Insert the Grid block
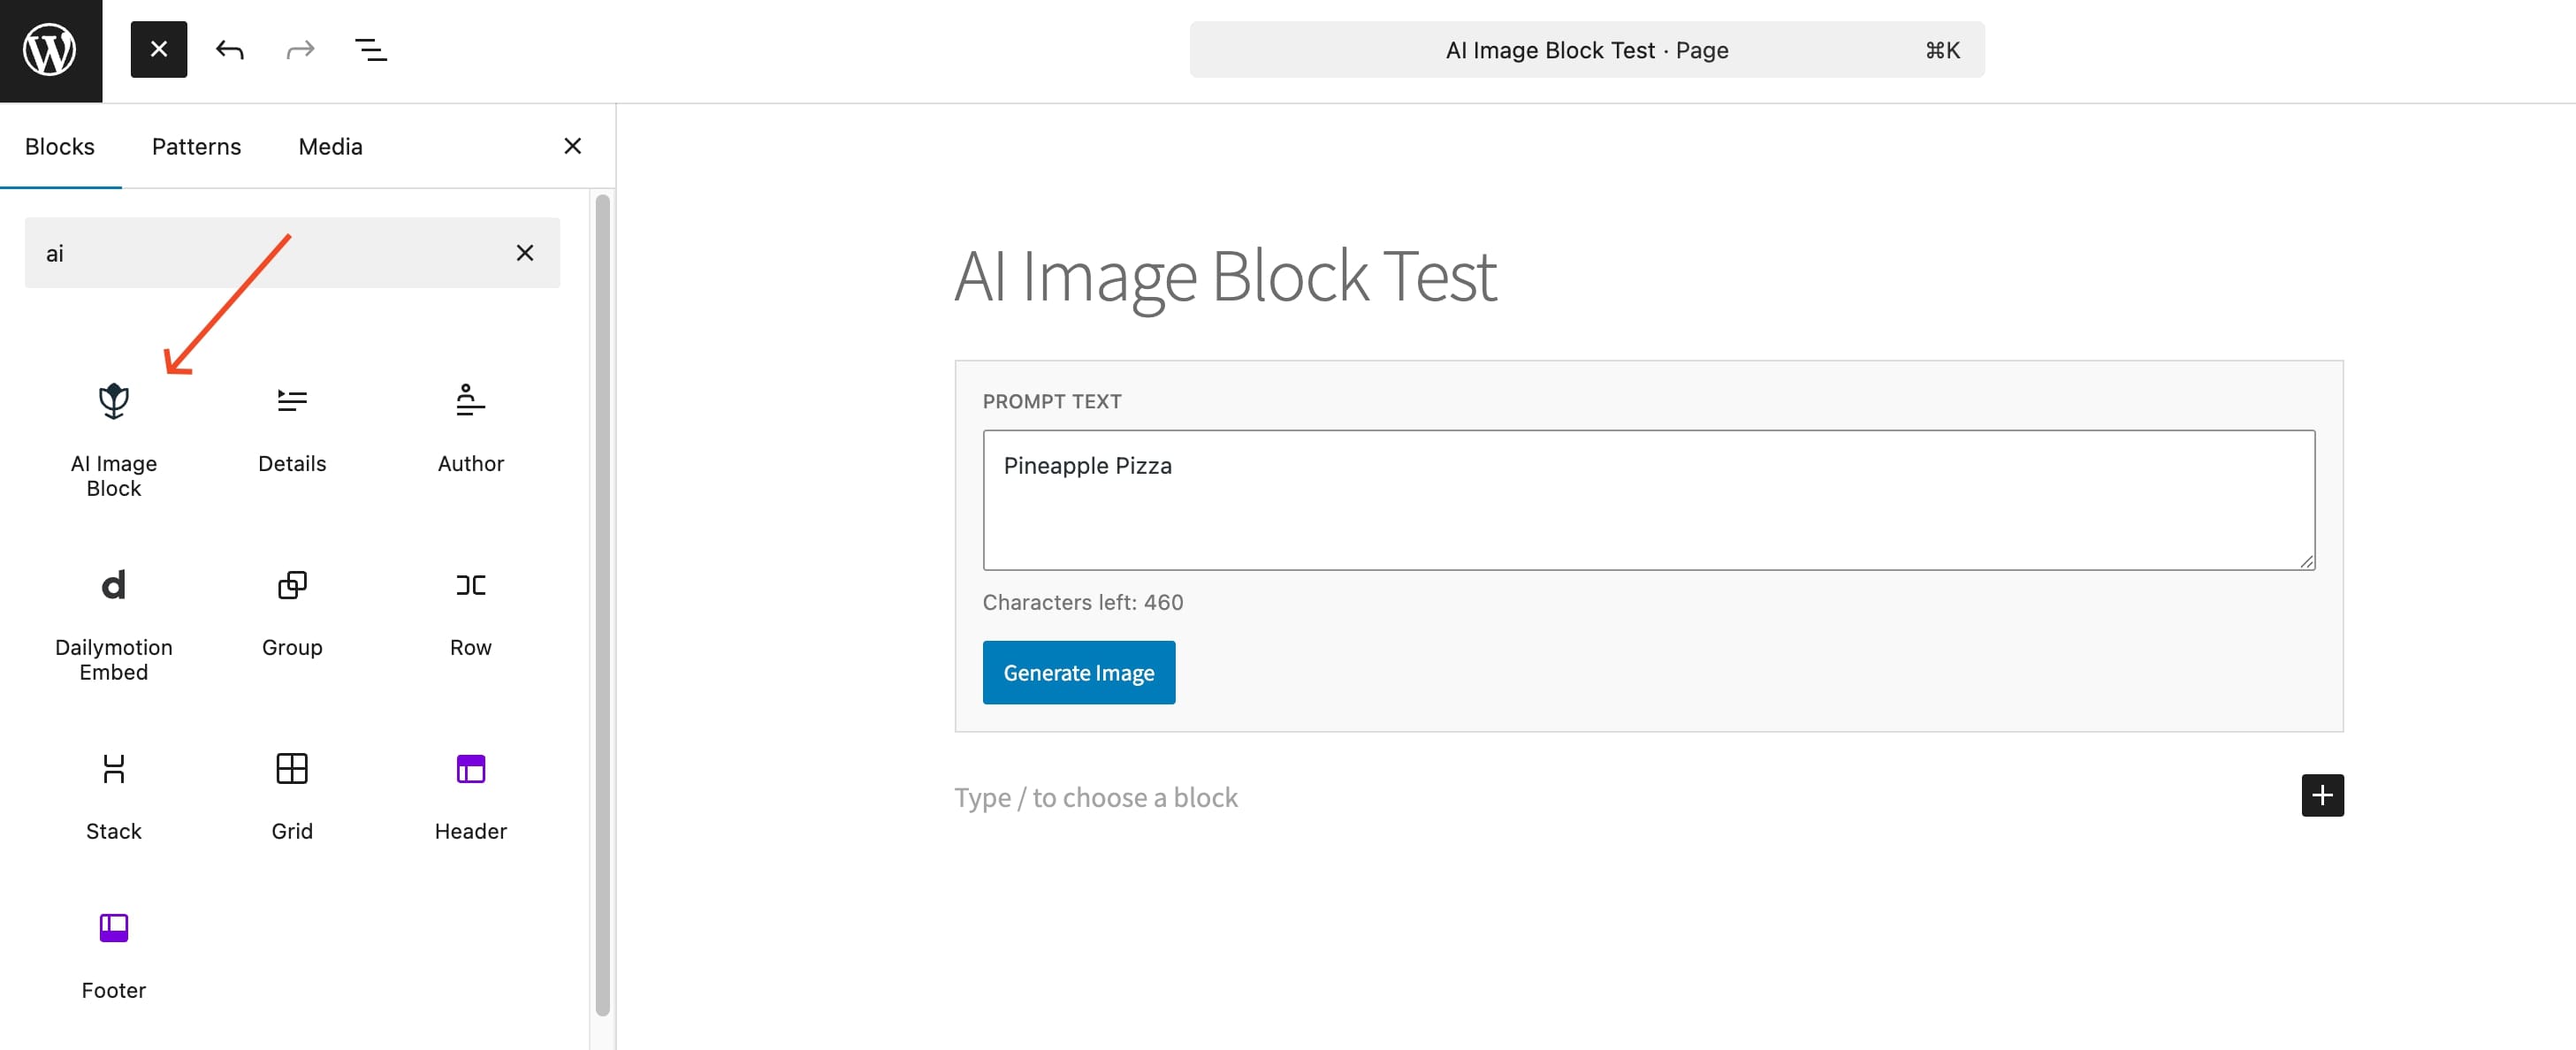The image size is (2576, 1050). pos(292,796)
